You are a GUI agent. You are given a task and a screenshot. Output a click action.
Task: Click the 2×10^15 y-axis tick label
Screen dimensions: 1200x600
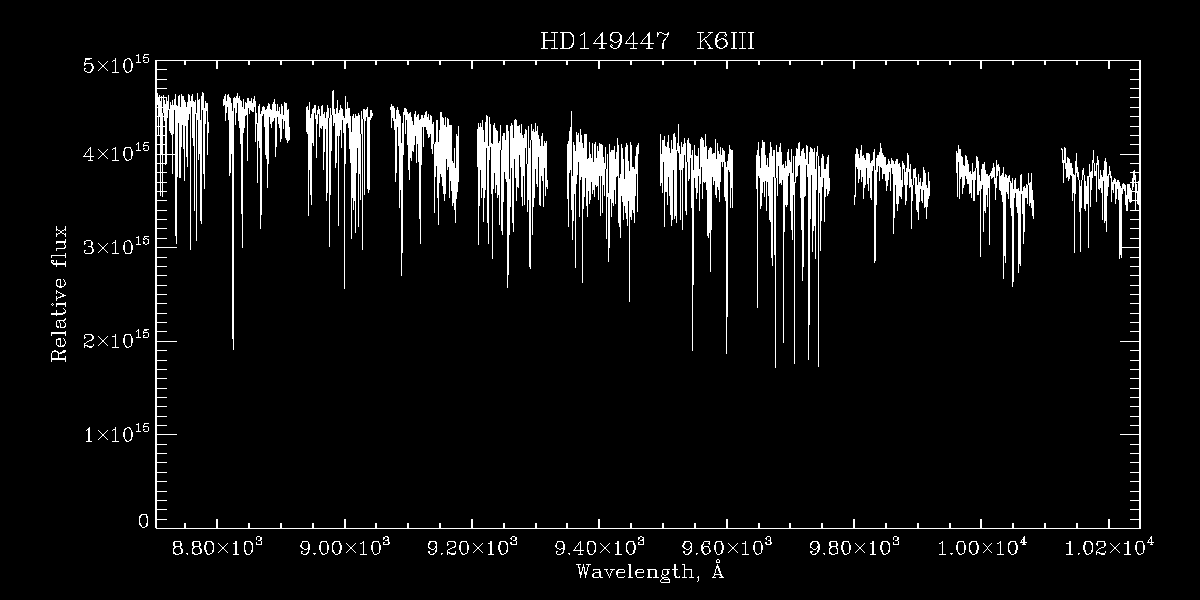click(116, 341)
